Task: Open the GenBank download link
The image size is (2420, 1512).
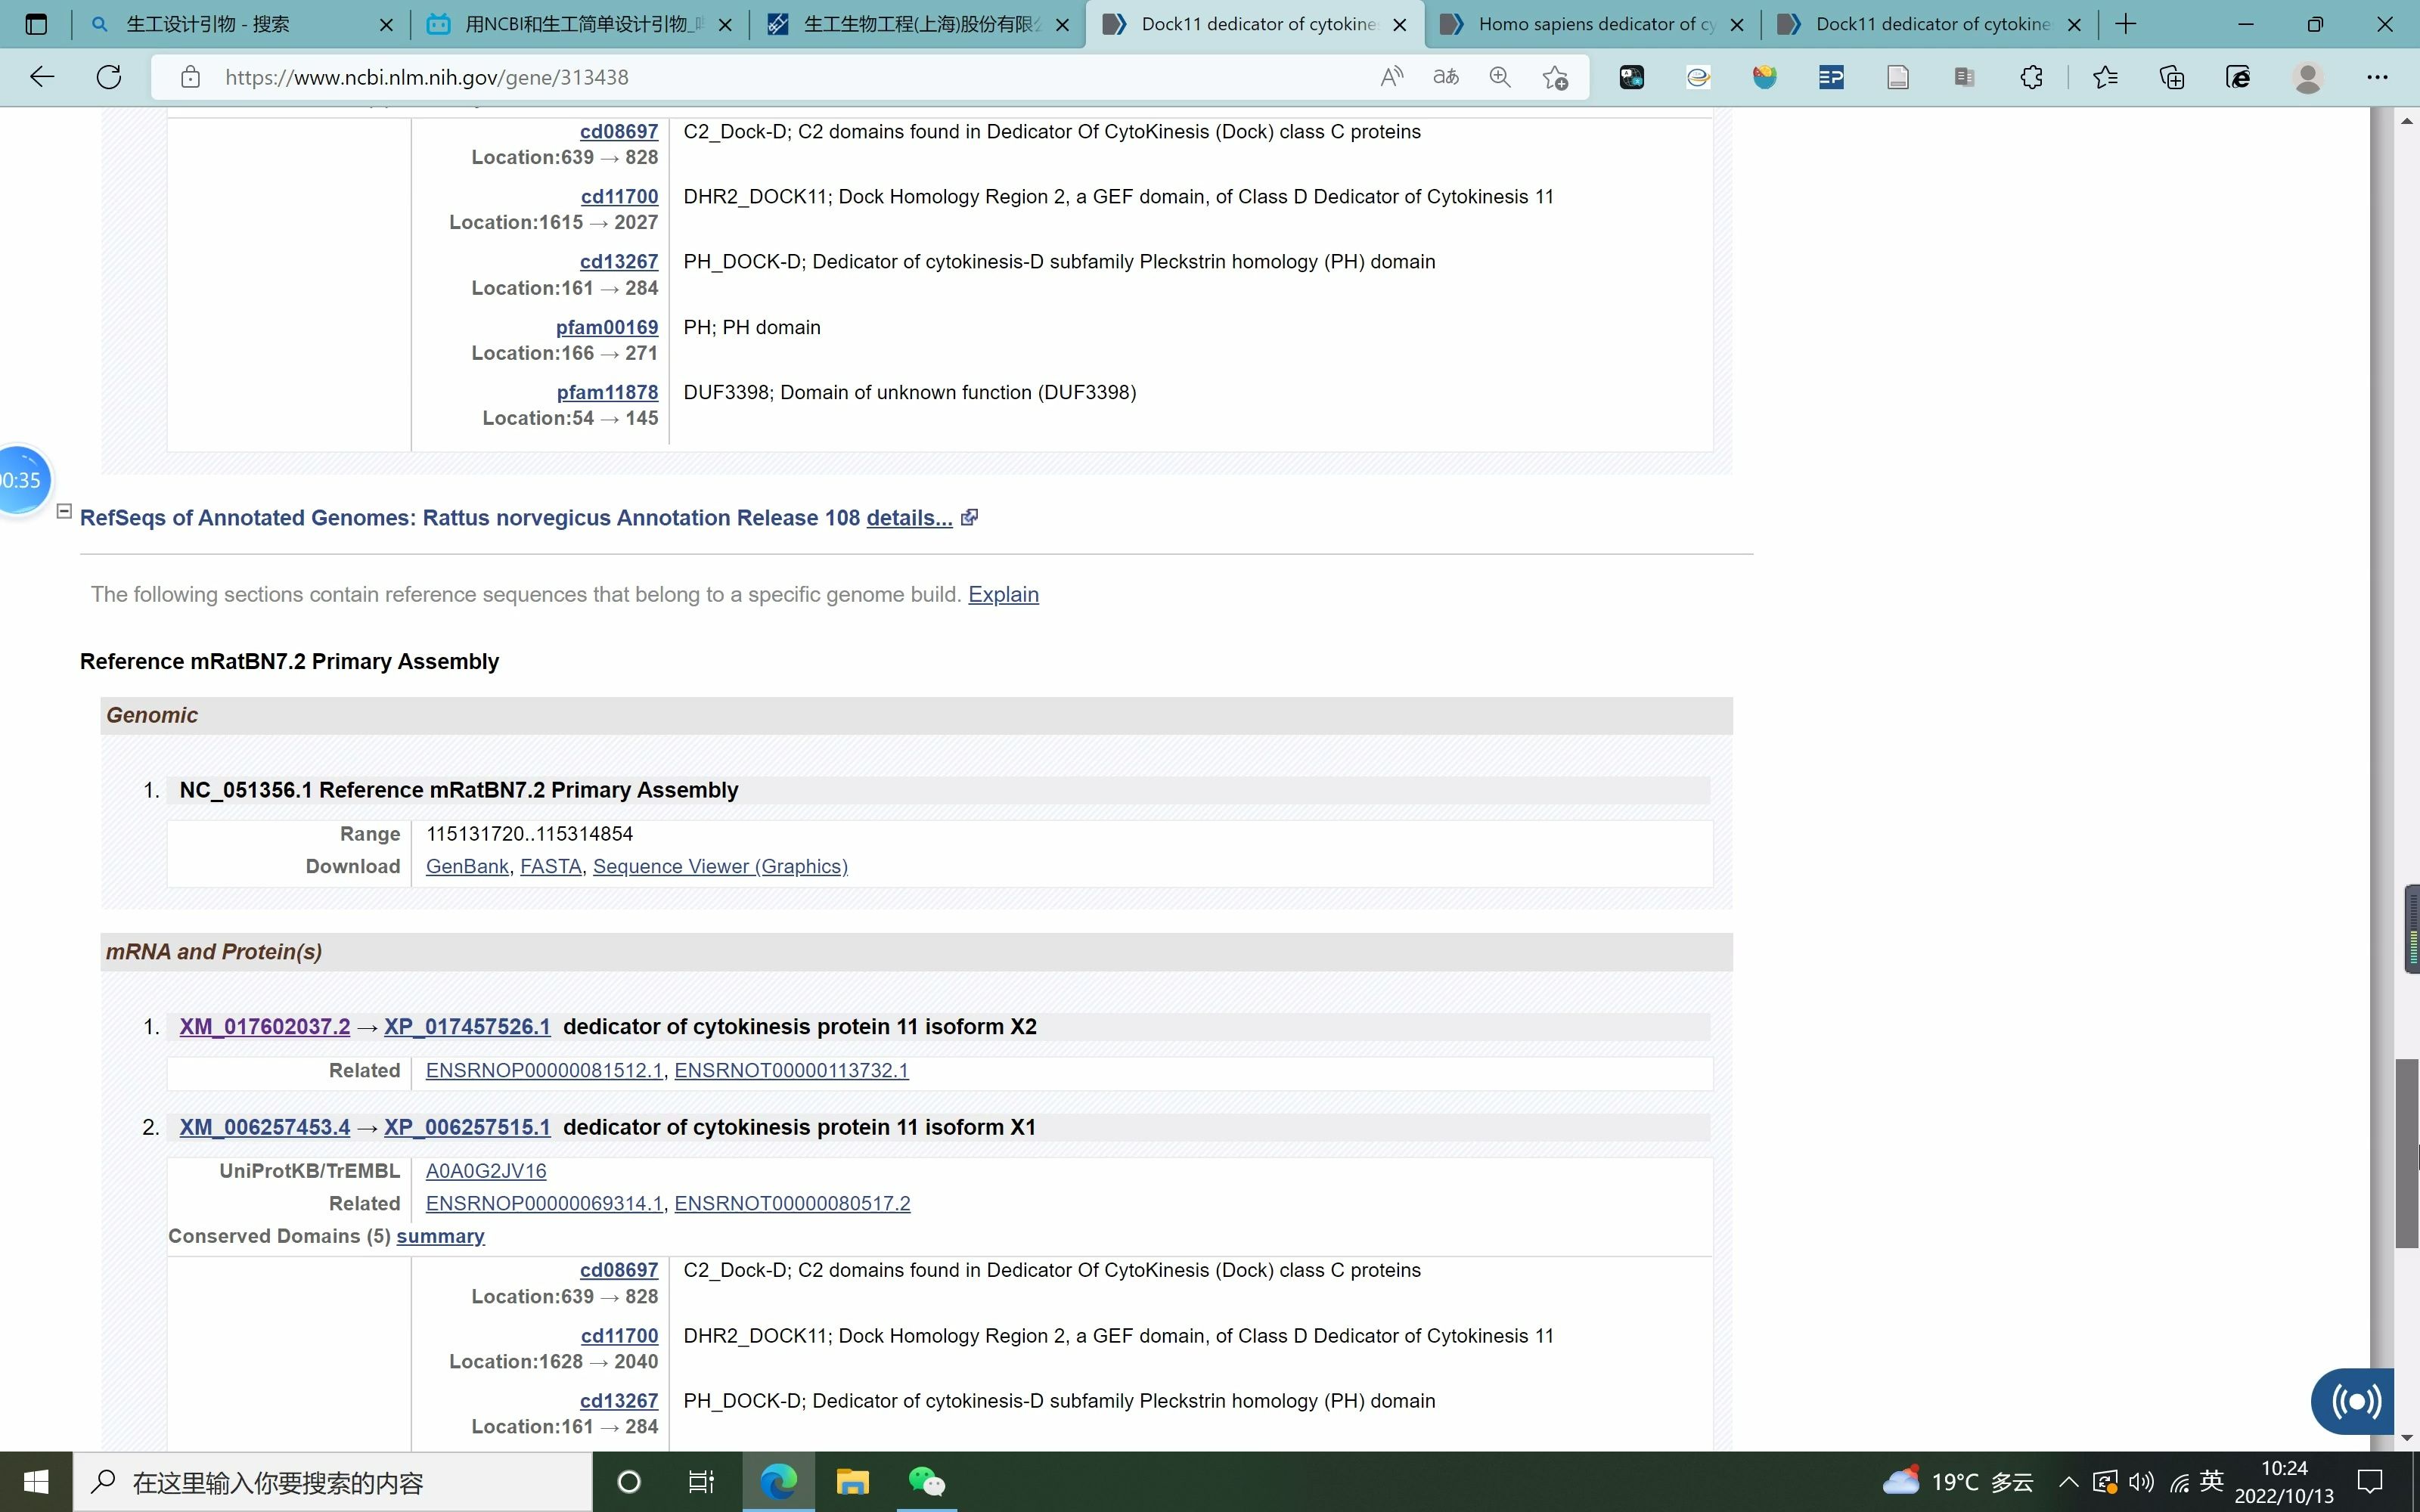Action: (467, 866)
